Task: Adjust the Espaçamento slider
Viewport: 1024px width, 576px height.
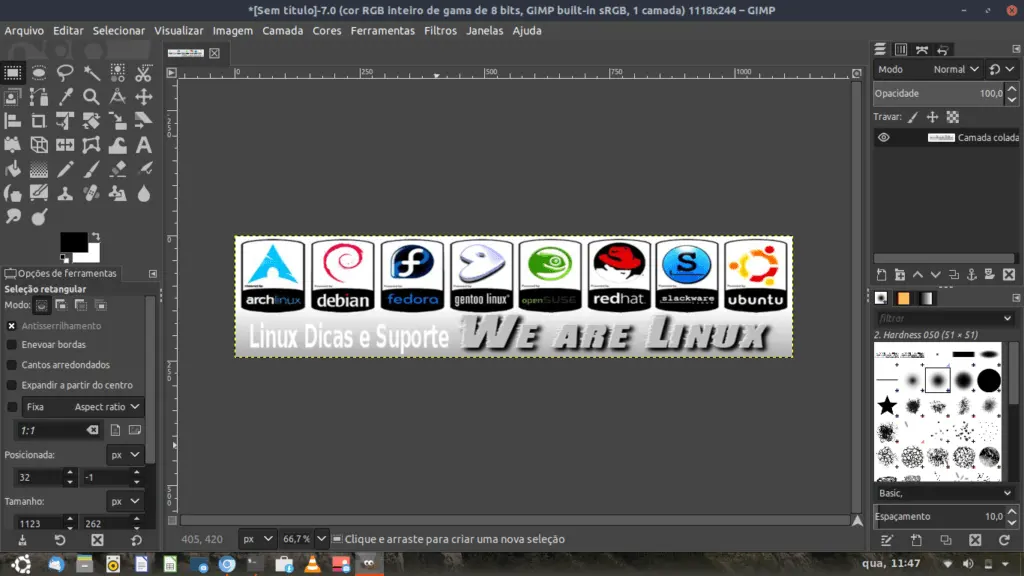Action: [x=939, y=516]
